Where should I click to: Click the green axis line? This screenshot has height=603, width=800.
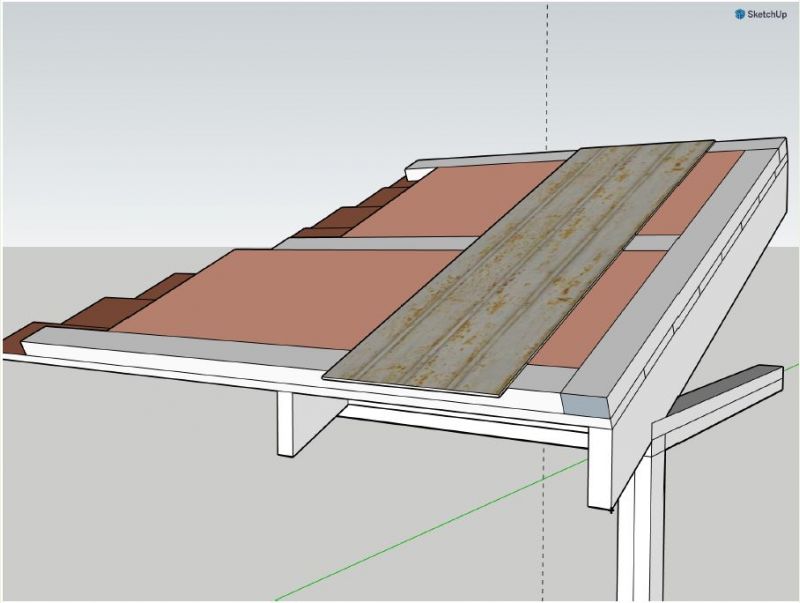tap(432, 530)
